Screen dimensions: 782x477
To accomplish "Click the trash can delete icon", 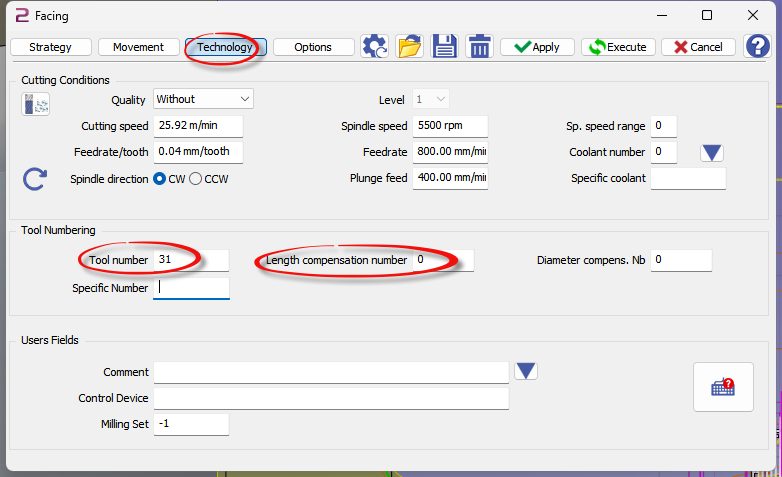I will (x=479, y=46).
